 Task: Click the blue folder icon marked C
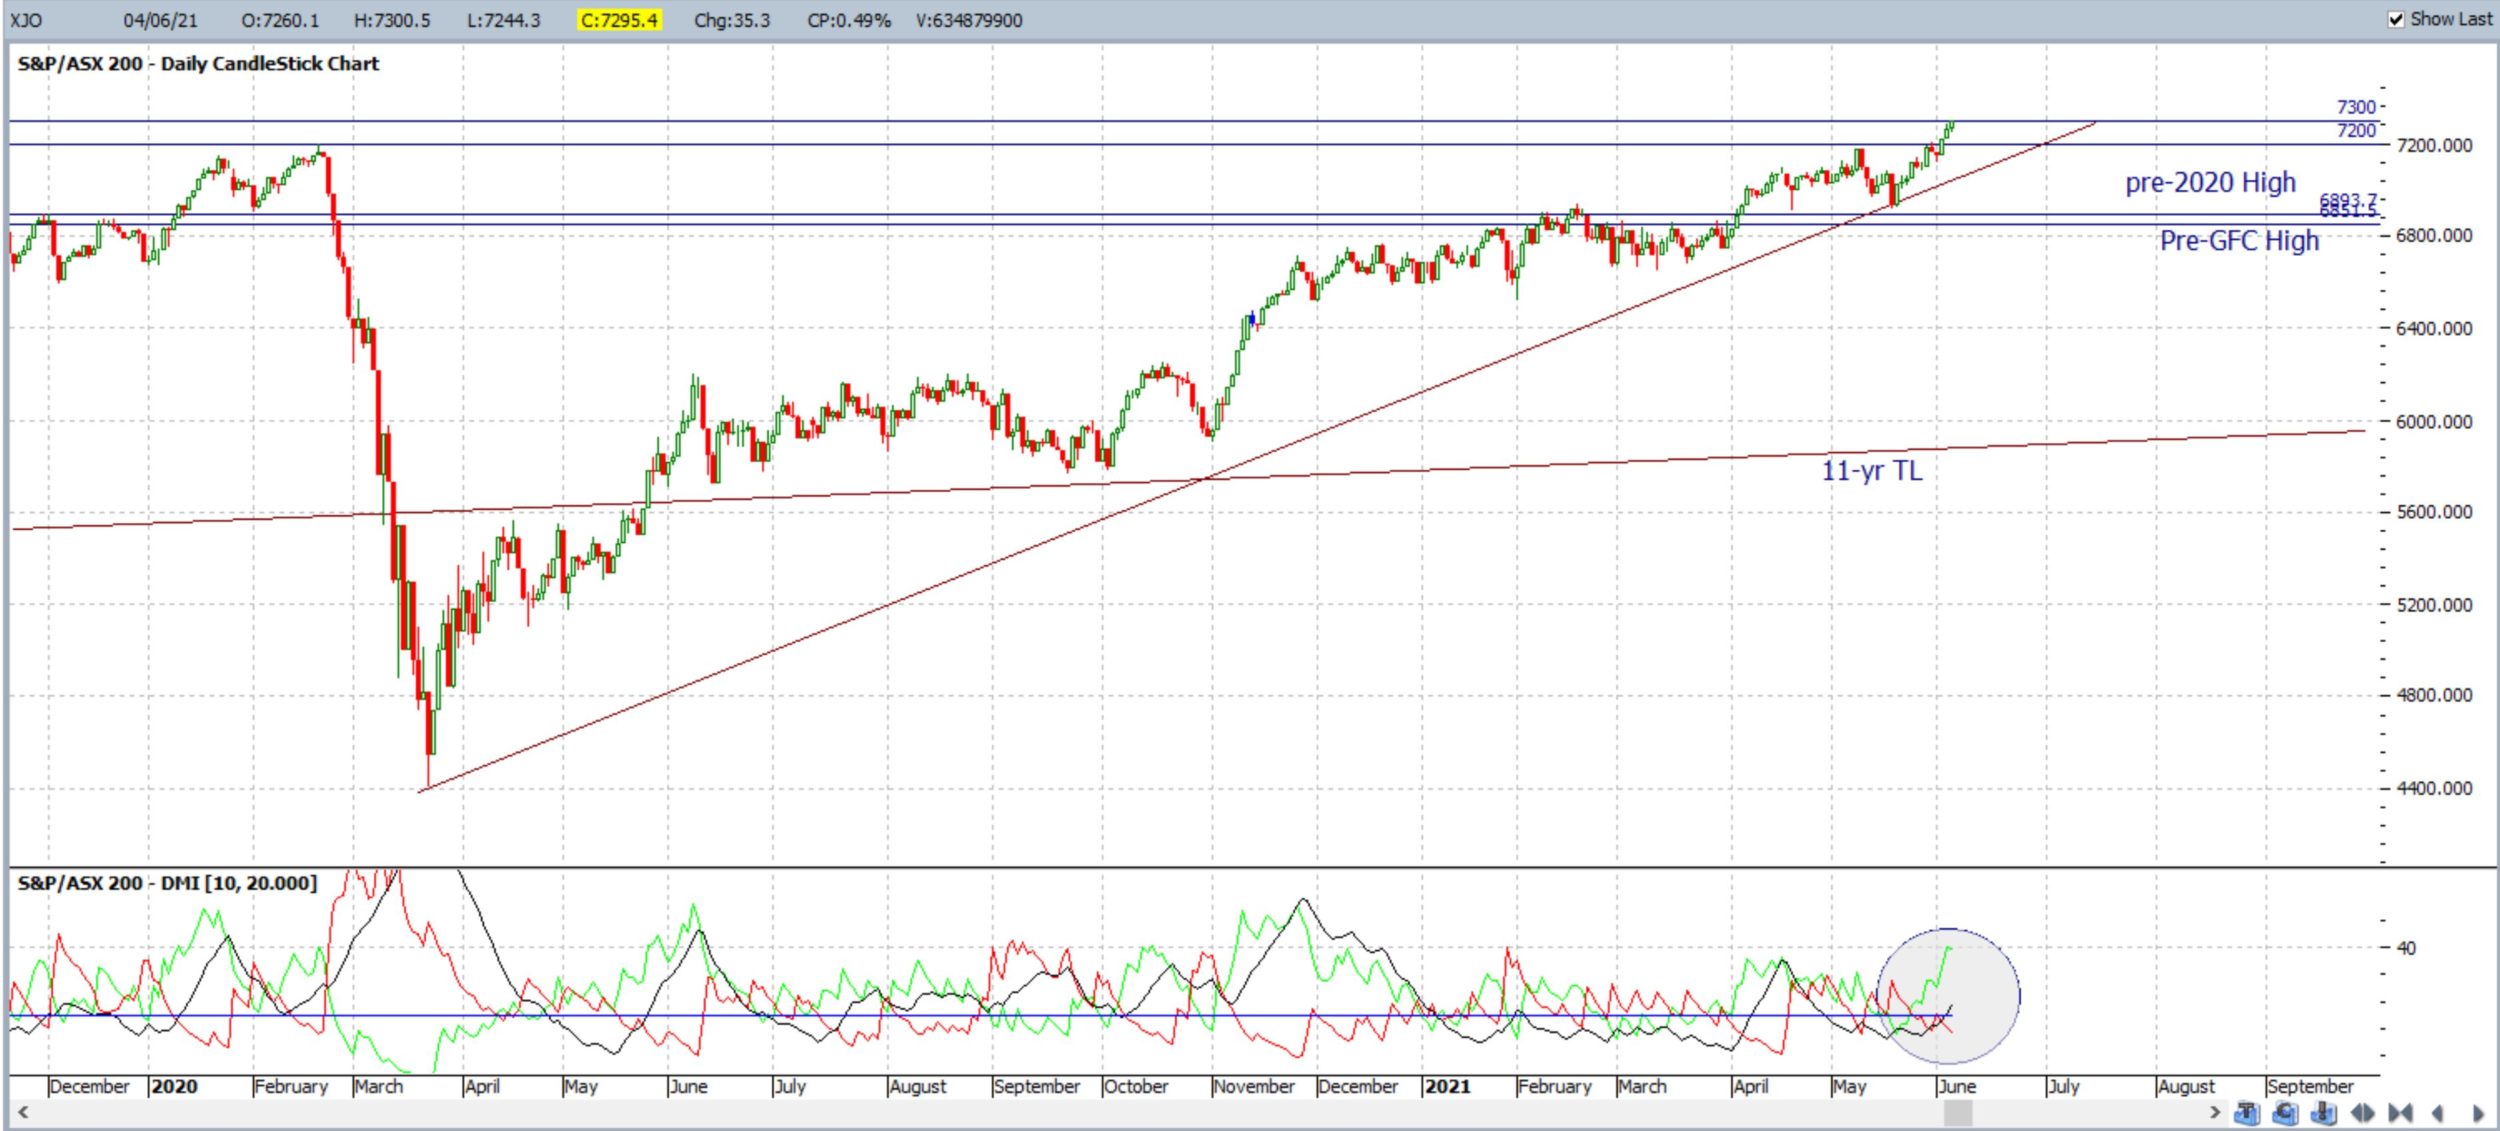pos(2285,1113)
